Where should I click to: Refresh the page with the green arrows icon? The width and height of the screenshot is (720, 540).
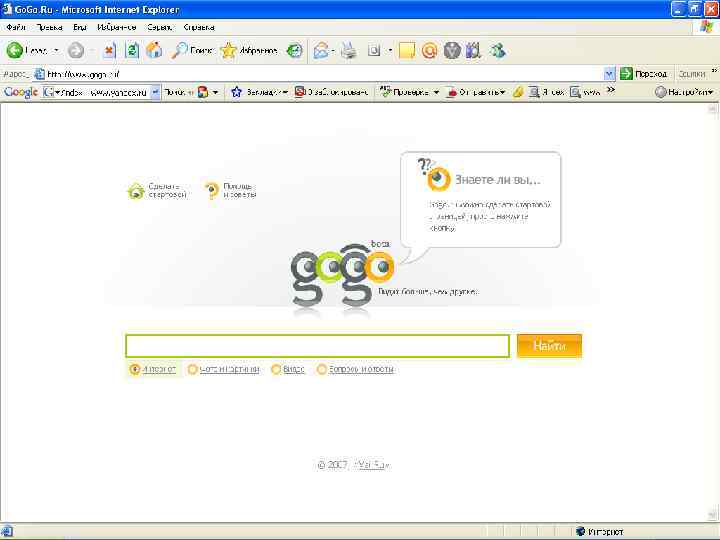[132, 51]
